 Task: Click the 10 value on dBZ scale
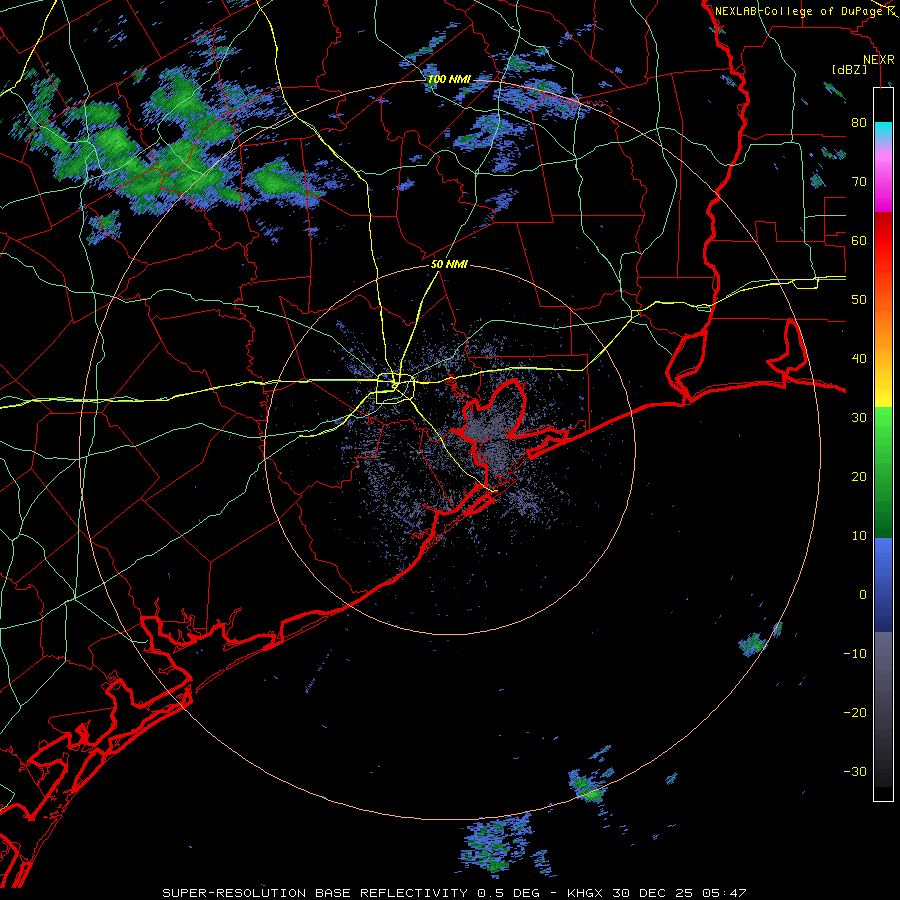tap(859, 536)
